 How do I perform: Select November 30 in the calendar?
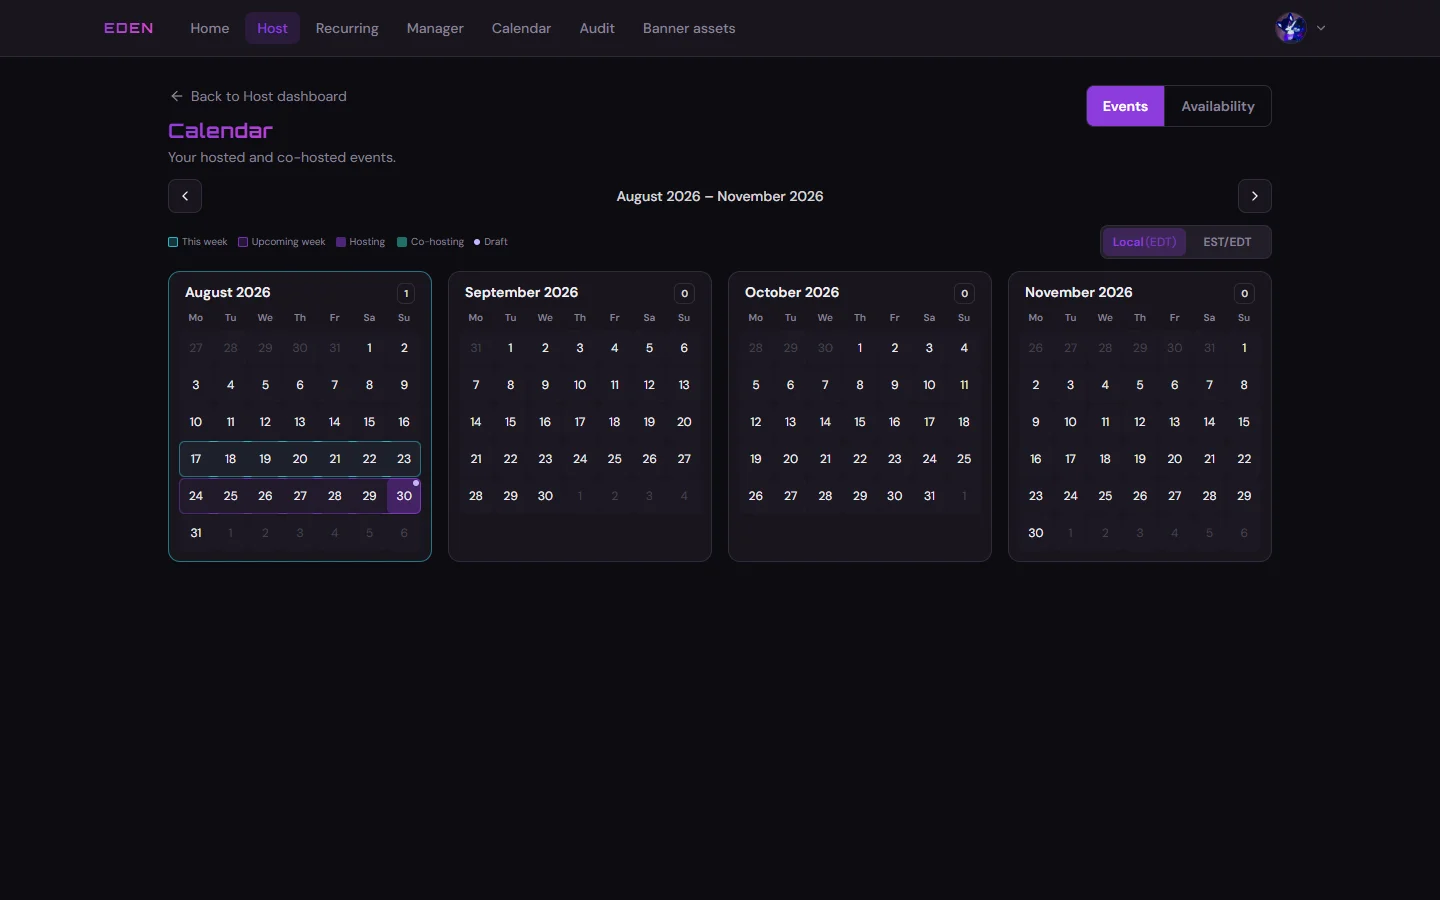[1036, 533]
